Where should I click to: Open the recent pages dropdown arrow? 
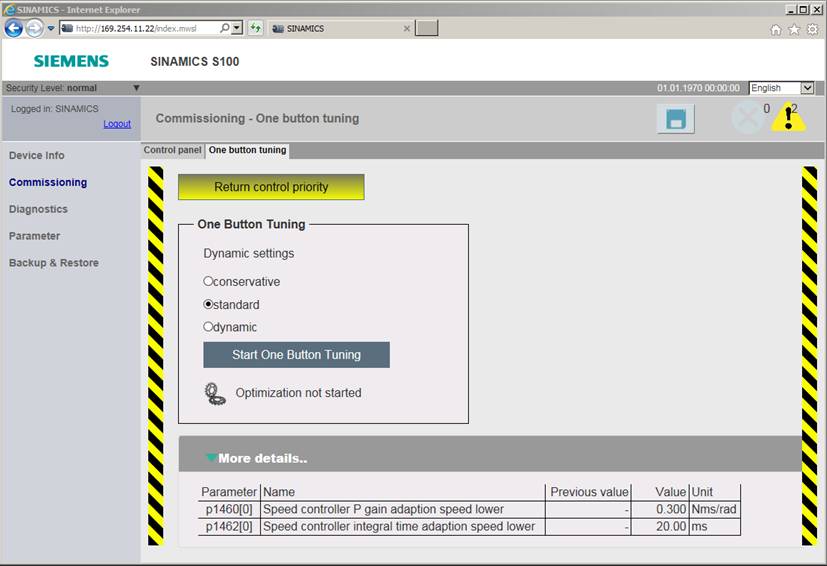51,28
